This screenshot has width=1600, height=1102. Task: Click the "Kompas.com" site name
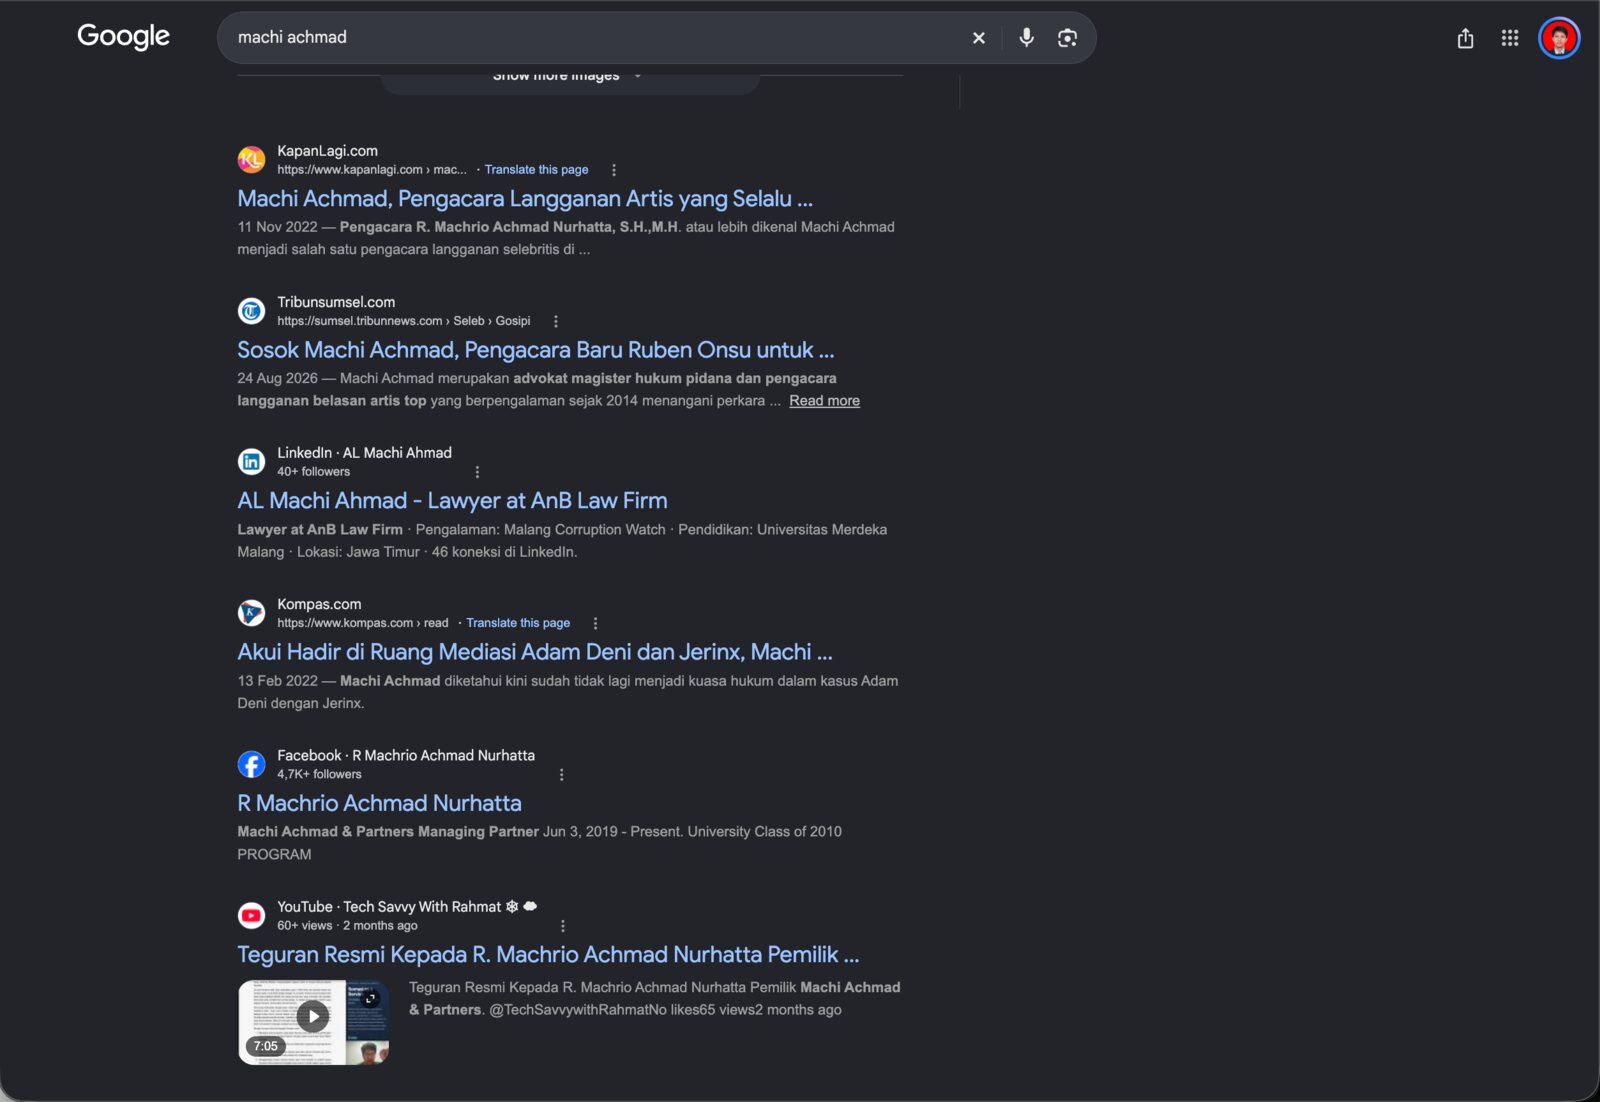coord(319,604)
